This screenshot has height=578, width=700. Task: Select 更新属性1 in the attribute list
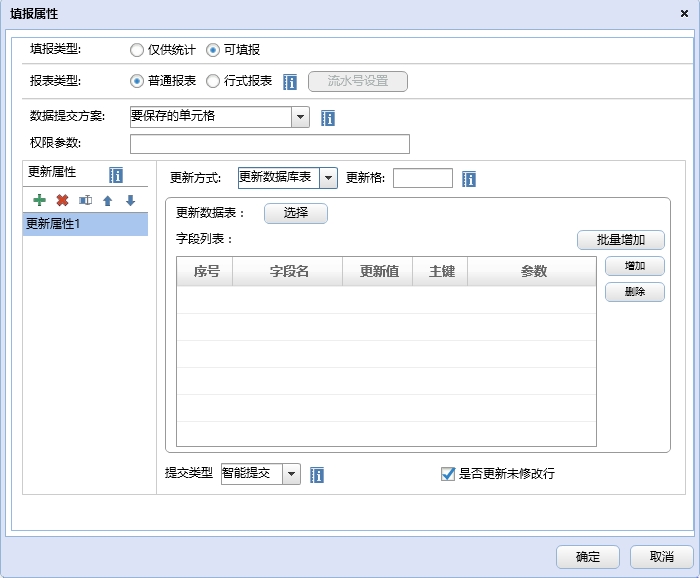[x=85, y=224]
